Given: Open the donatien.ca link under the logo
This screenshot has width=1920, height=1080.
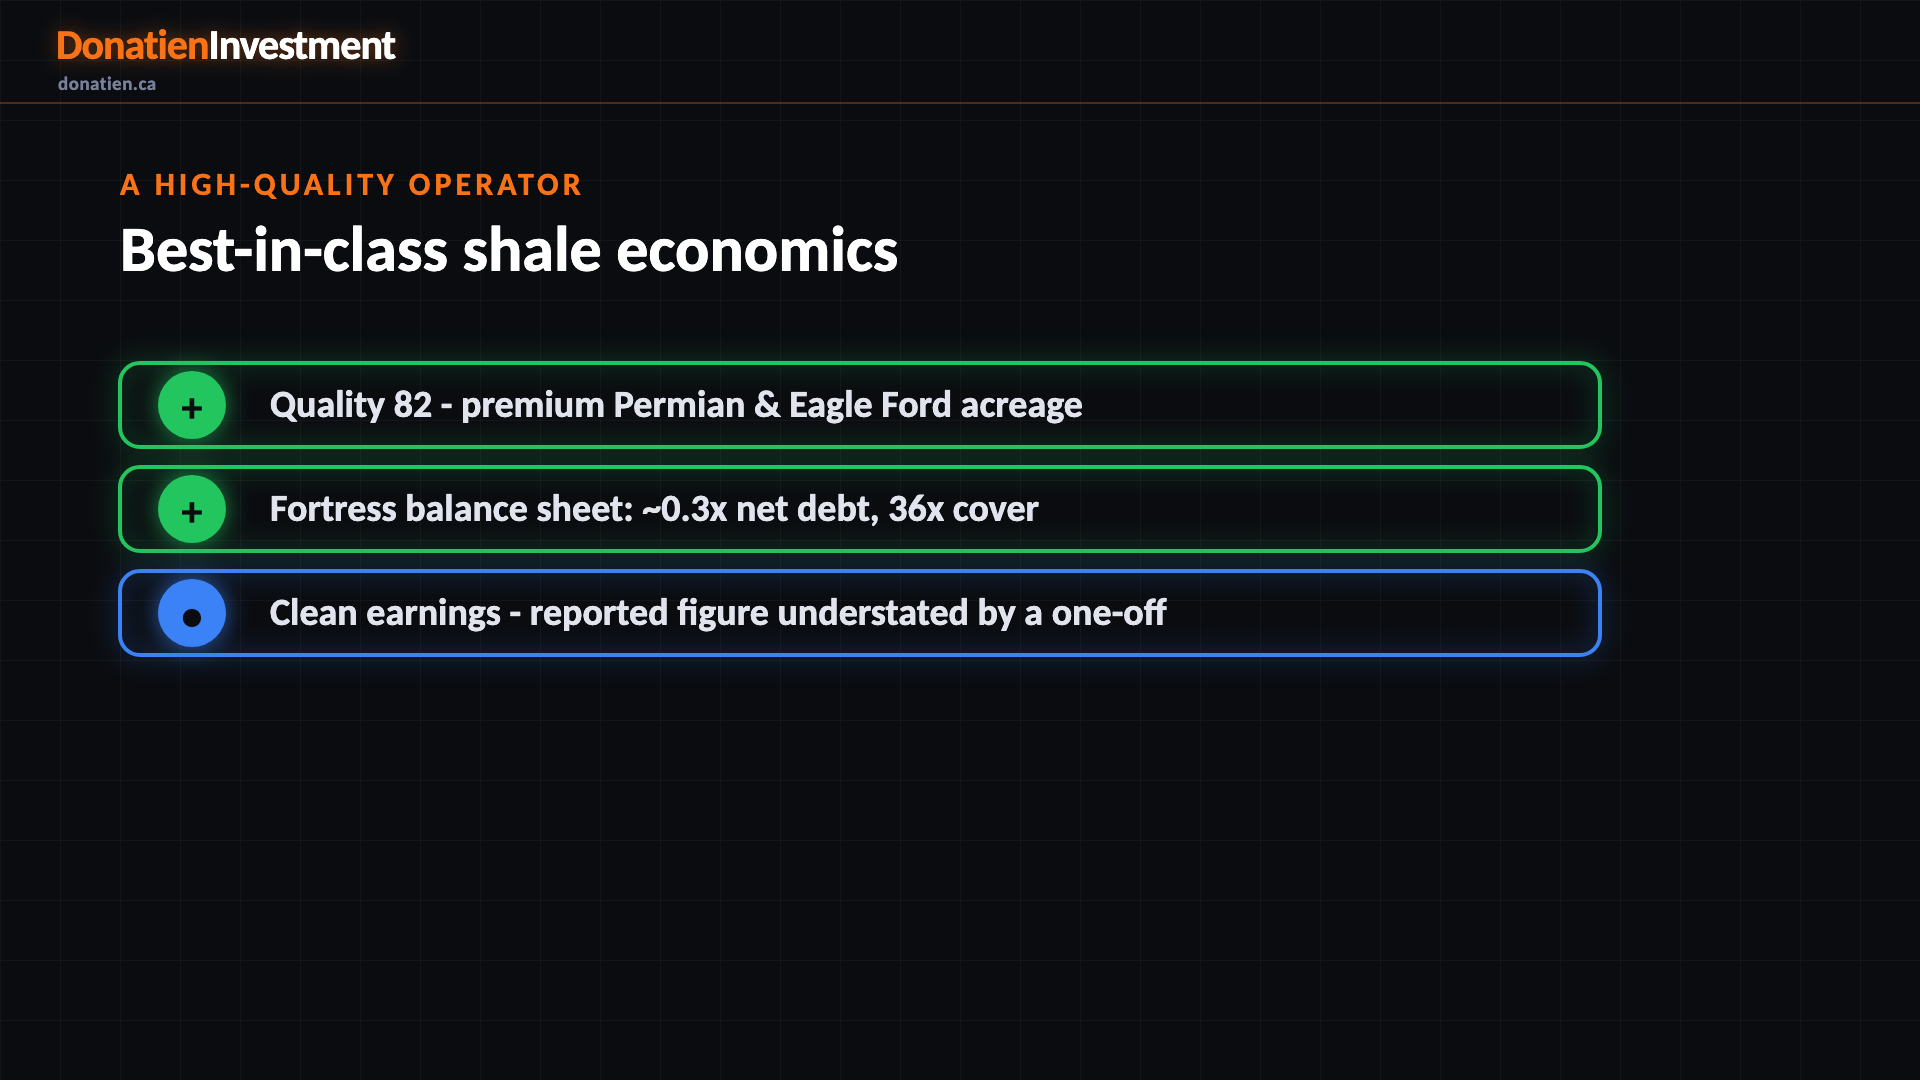Looking at the screenshot, I should tap(107, 84).
